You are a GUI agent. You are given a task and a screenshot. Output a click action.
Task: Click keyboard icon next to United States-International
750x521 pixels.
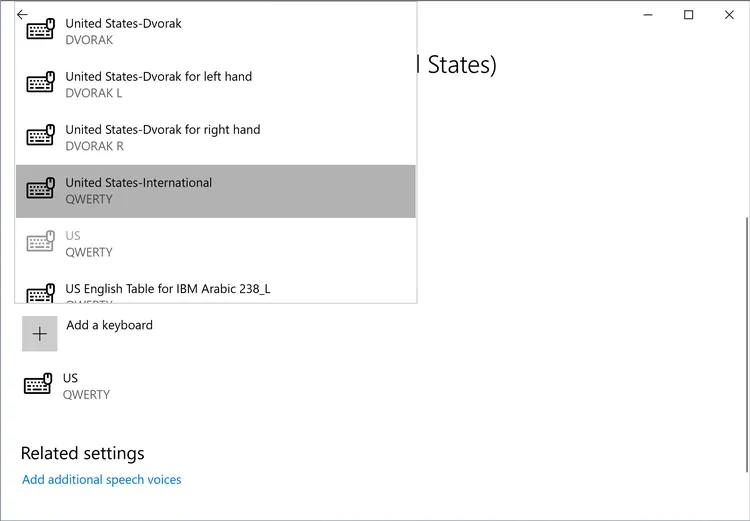coord(40,189)
